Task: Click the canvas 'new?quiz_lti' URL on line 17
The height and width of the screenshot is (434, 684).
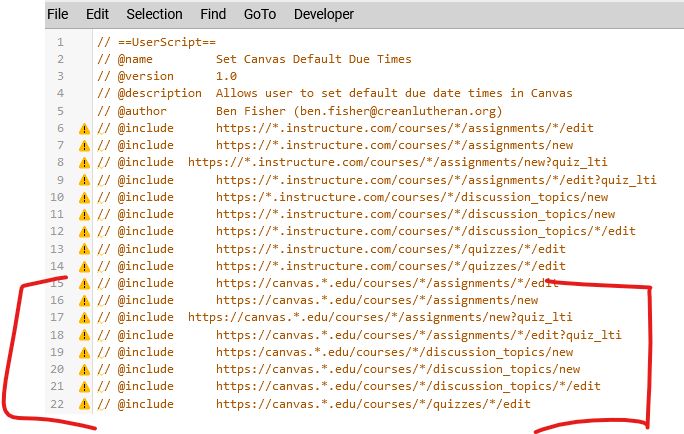Action: [x=380, y=317]
